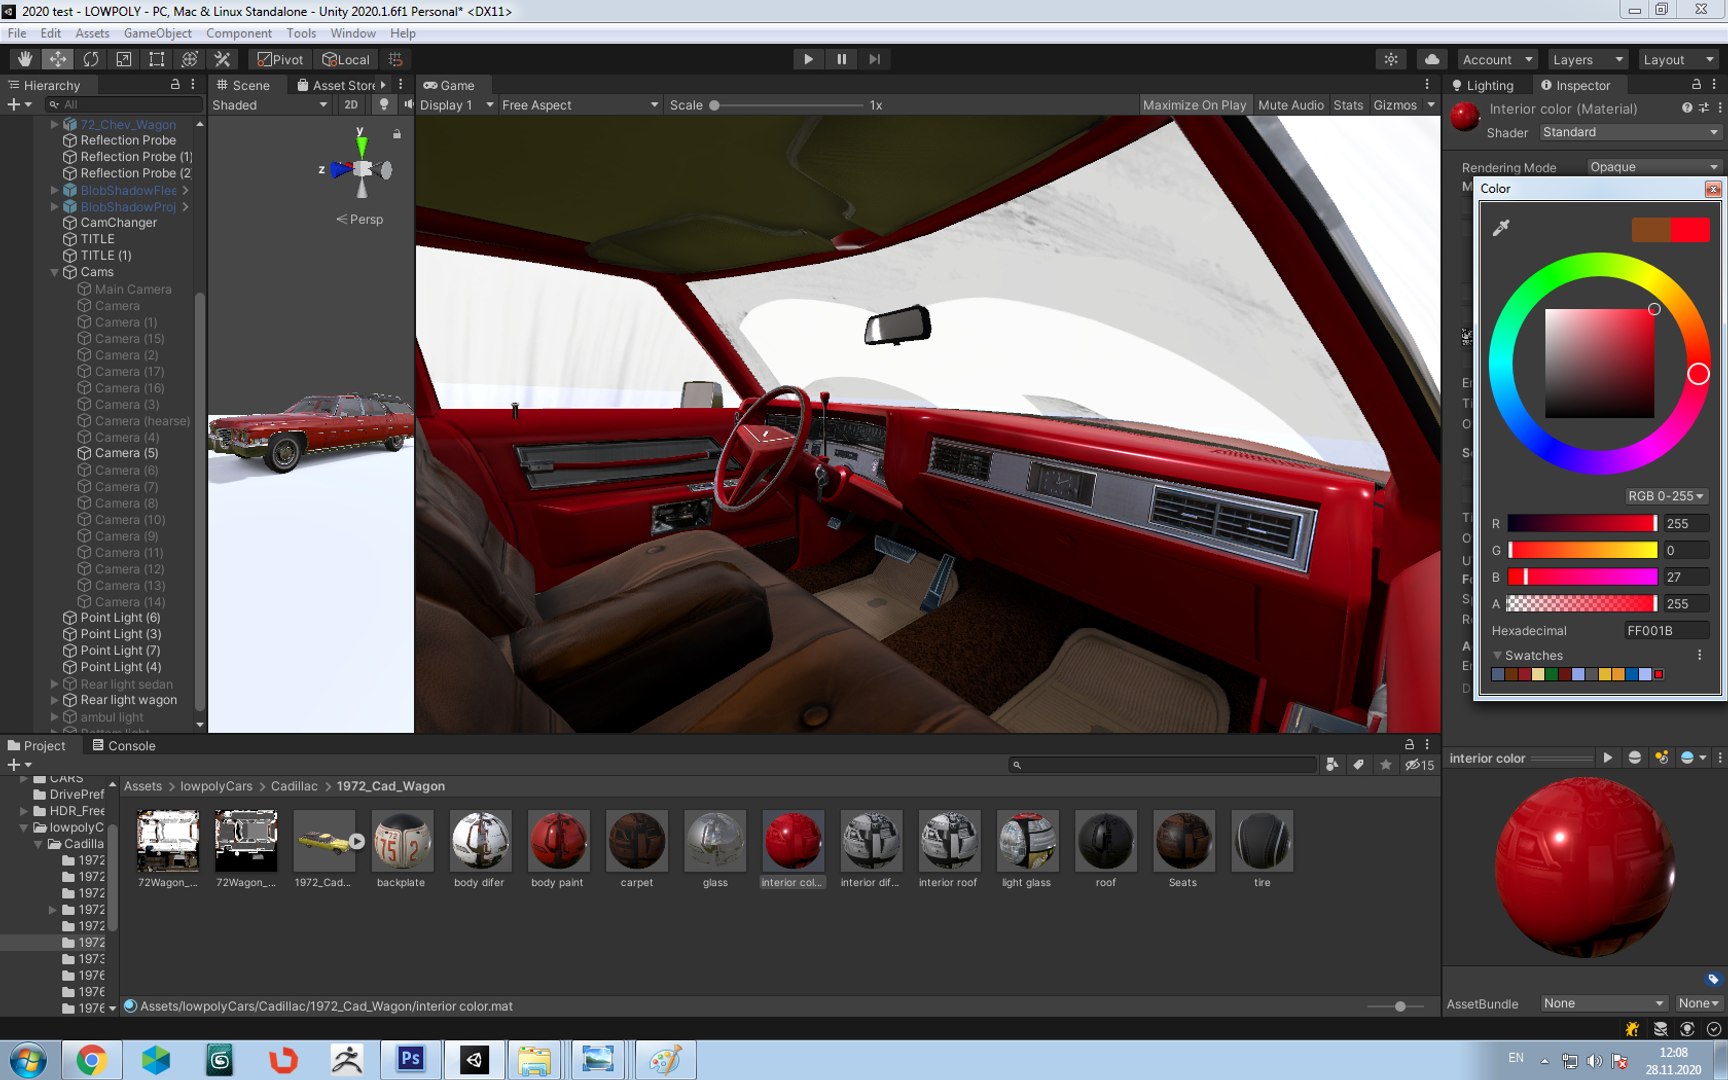Open Photoshop from the taskbar
Viewport: 1728px width, 1080px height.
coord(410,1059)
